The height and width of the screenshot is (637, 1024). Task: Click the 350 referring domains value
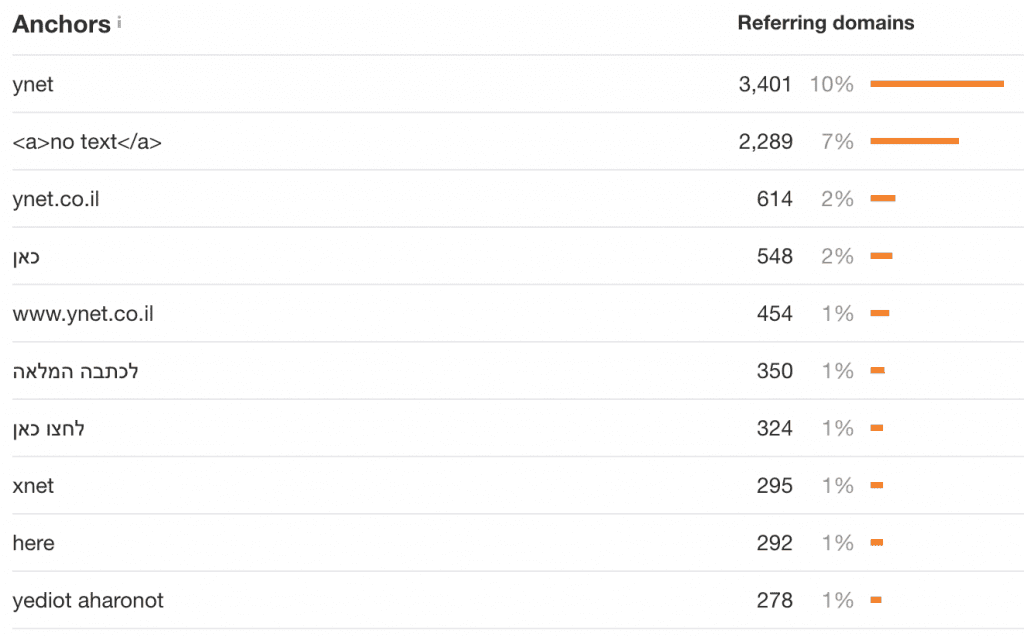pyautogui.click(x=774, y=371)
